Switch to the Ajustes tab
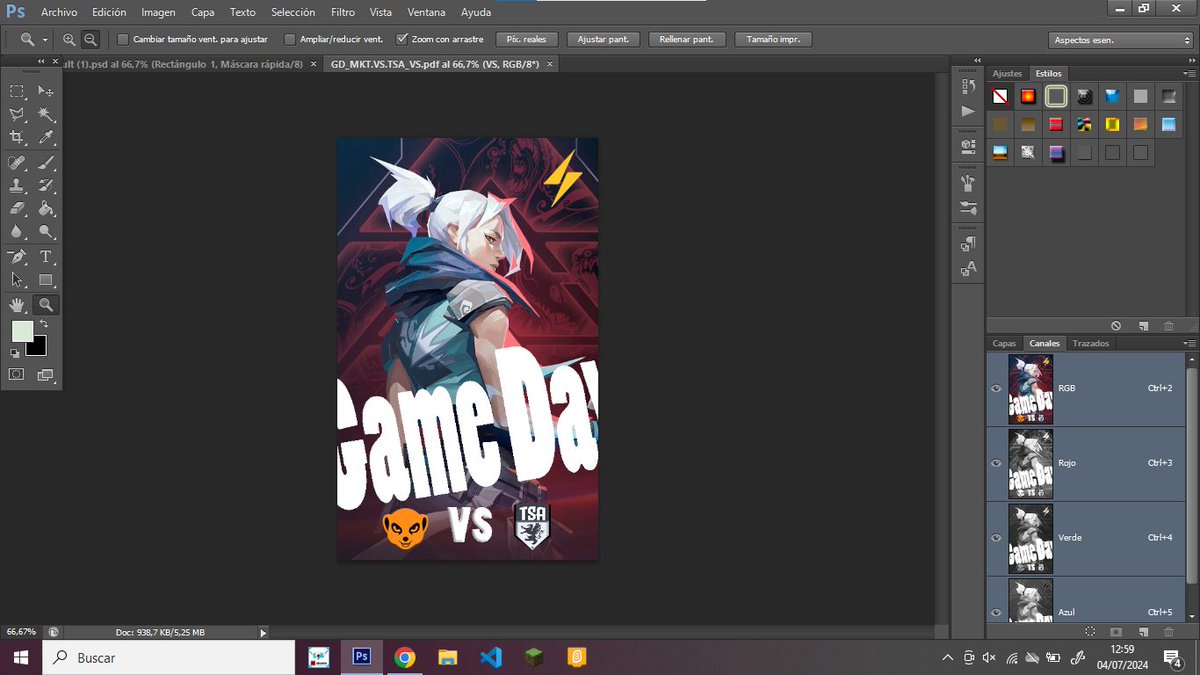The height and width of the screenshot is (675, 1200). pos(1007,73)
